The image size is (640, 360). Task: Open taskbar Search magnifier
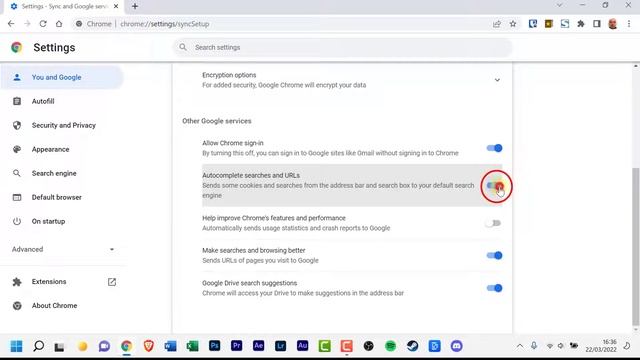[x=39, y=346]
